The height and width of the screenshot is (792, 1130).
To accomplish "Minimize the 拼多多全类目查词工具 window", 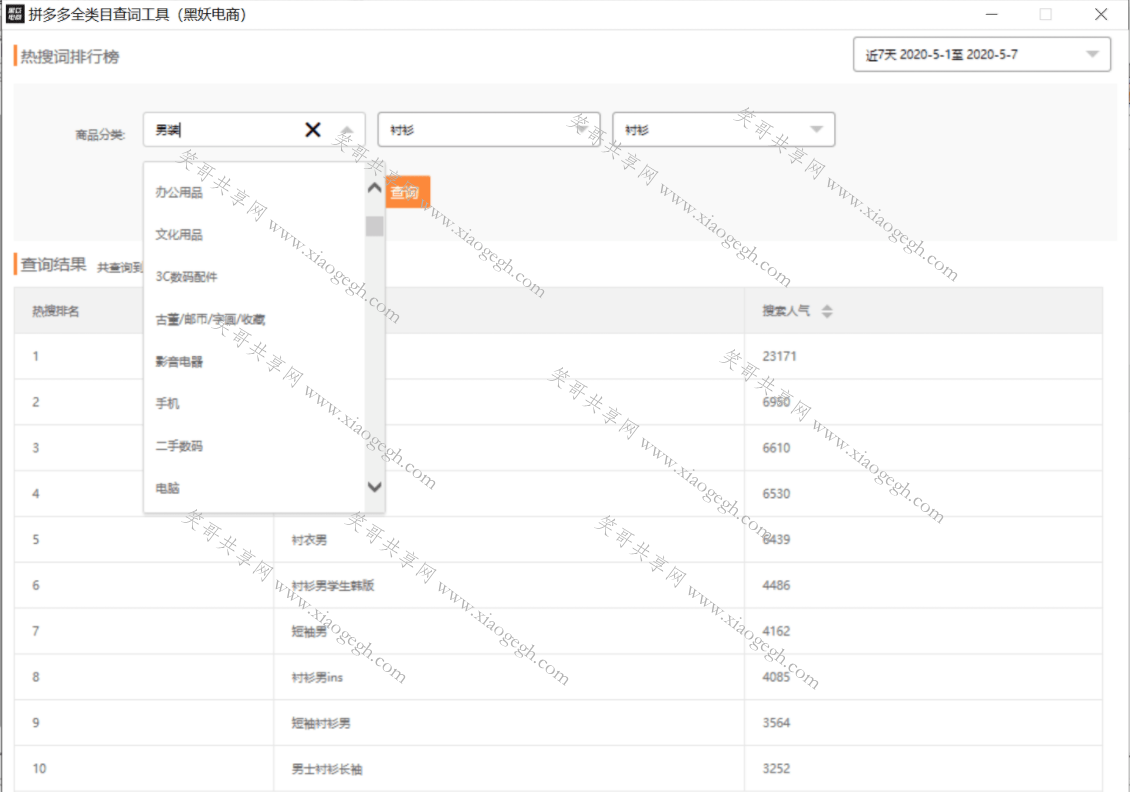I will (x=992, y=14).
